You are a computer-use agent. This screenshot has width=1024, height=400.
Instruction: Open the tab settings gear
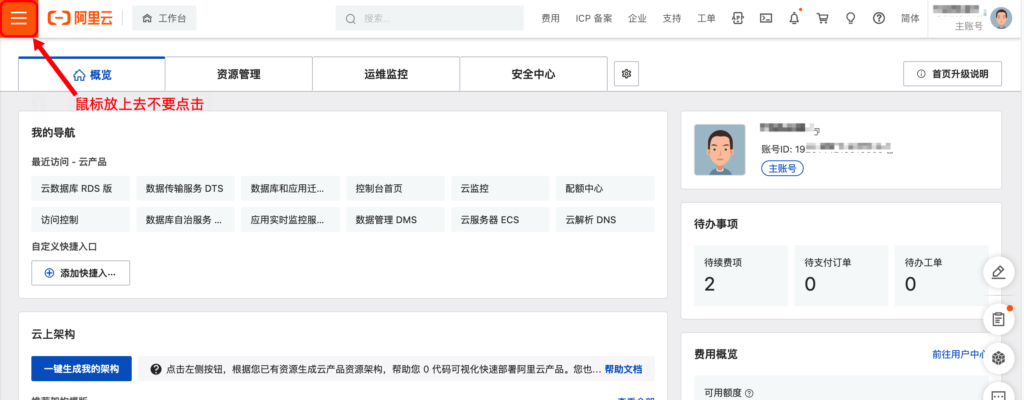(626, 74)
